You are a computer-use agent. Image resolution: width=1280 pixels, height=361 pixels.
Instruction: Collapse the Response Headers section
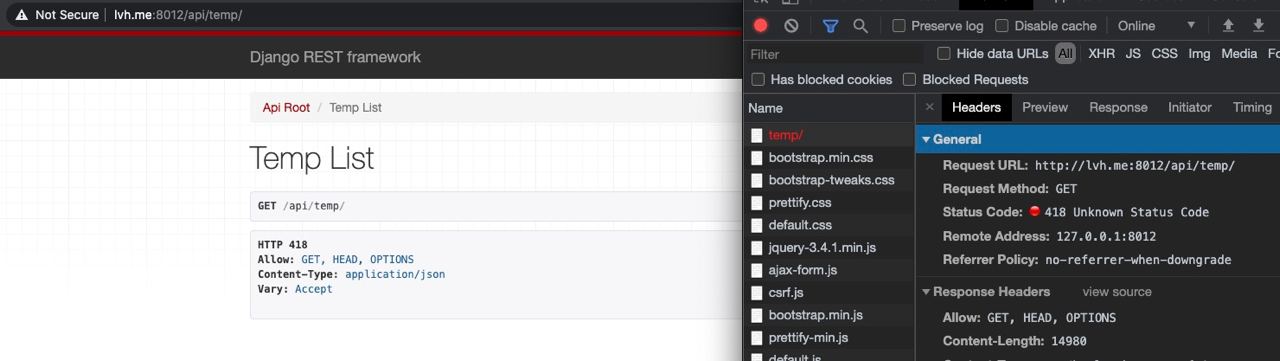point(926,292)
